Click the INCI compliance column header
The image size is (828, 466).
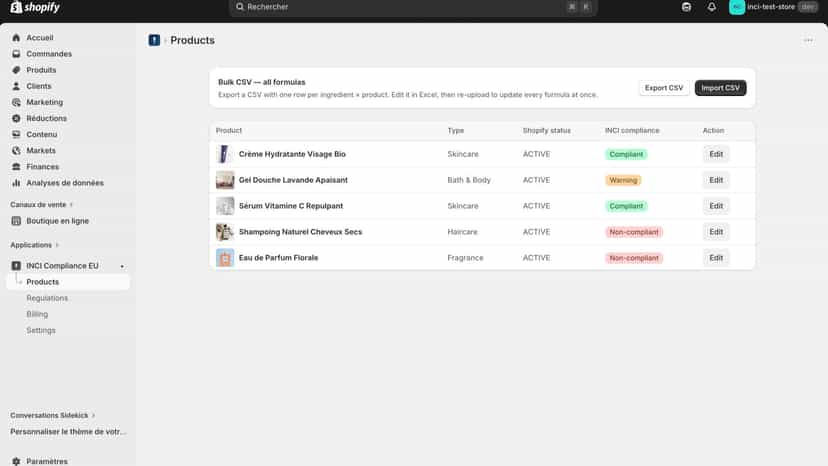[632, 131]
